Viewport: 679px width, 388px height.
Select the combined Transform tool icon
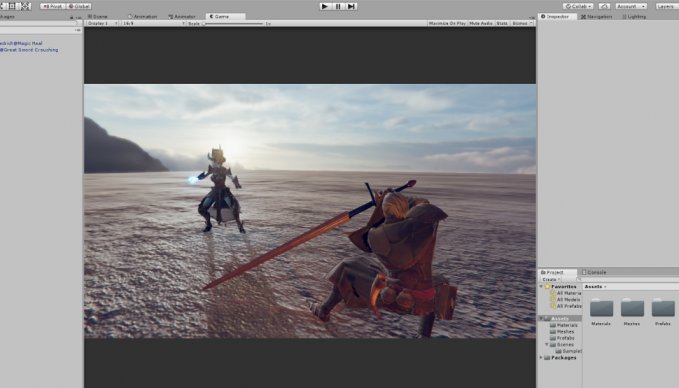tap(26, 6)
